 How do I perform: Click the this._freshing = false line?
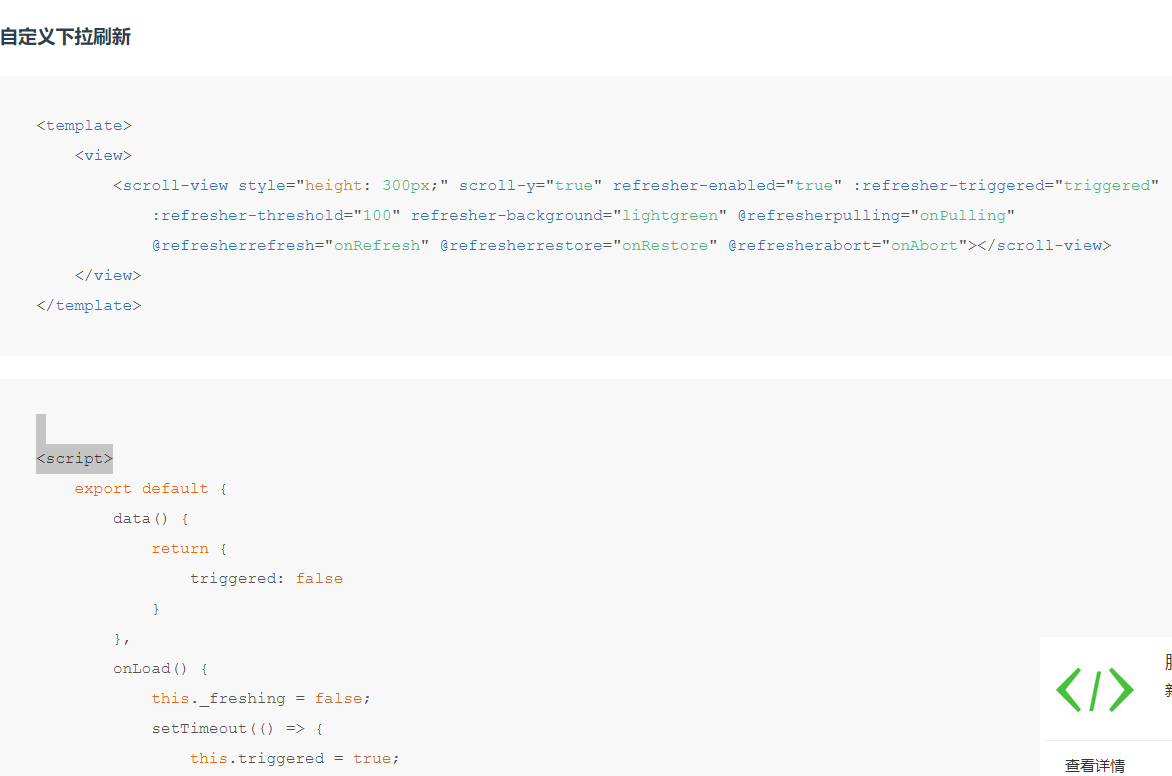coord(260,699)
